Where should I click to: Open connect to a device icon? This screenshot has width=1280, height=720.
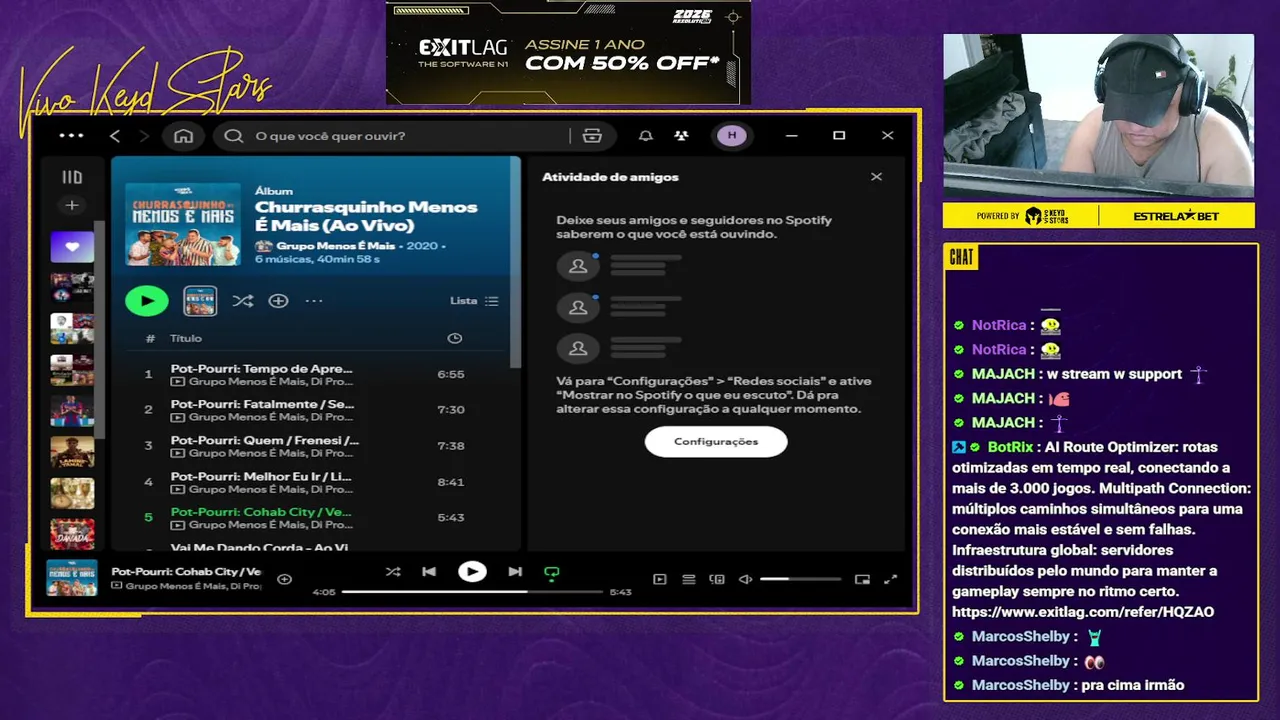point(717,579)
